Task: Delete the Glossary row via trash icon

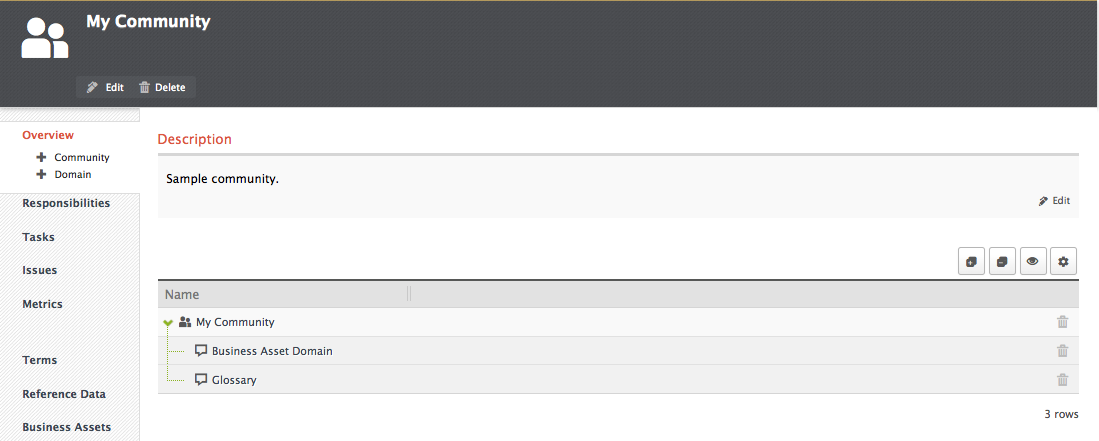Action: (x=1063, y=380)
